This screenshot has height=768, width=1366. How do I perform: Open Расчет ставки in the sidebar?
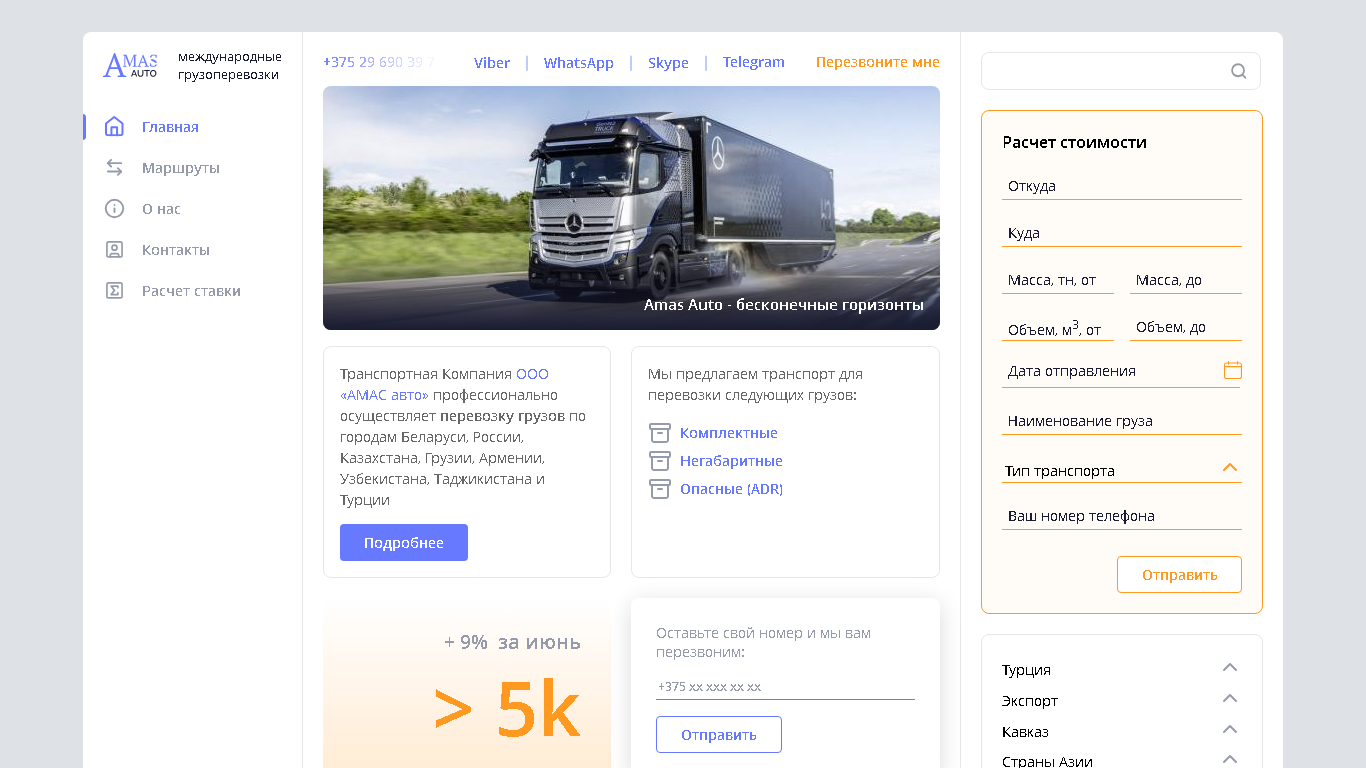click(x=191, y=291)
